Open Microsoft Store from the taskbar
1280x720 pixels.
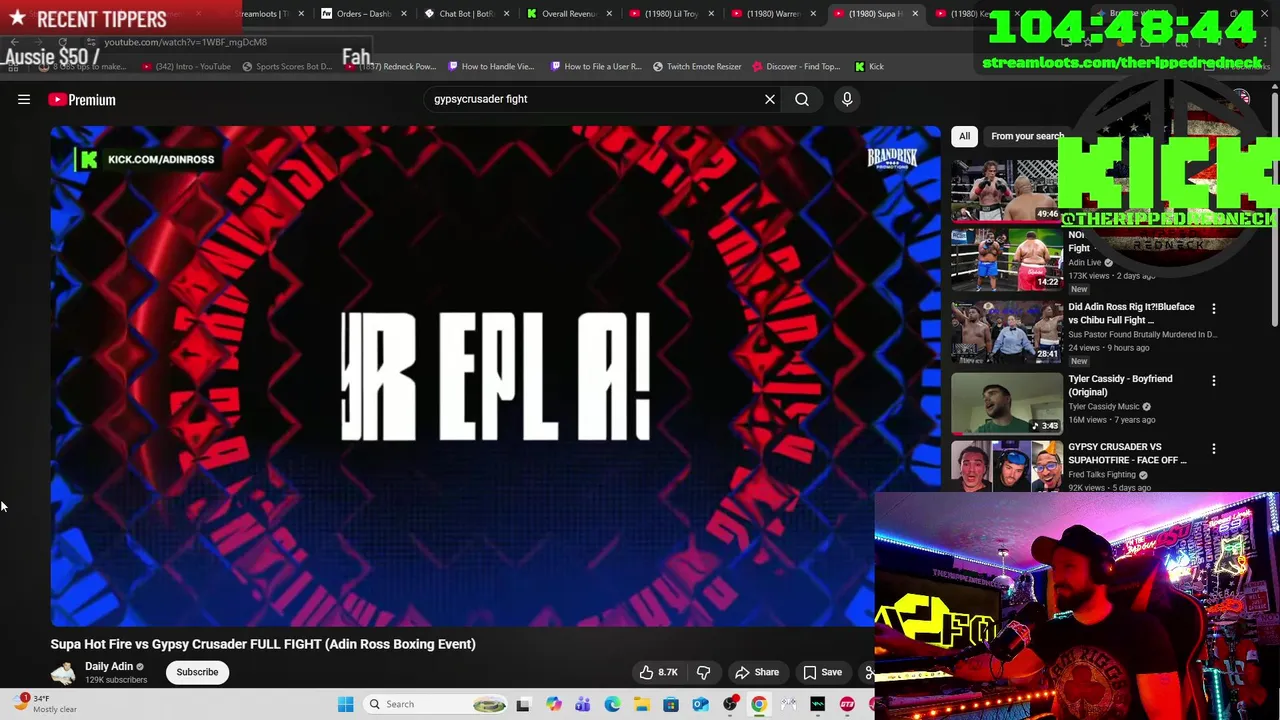pyautogui.click(x=671, y=705)
